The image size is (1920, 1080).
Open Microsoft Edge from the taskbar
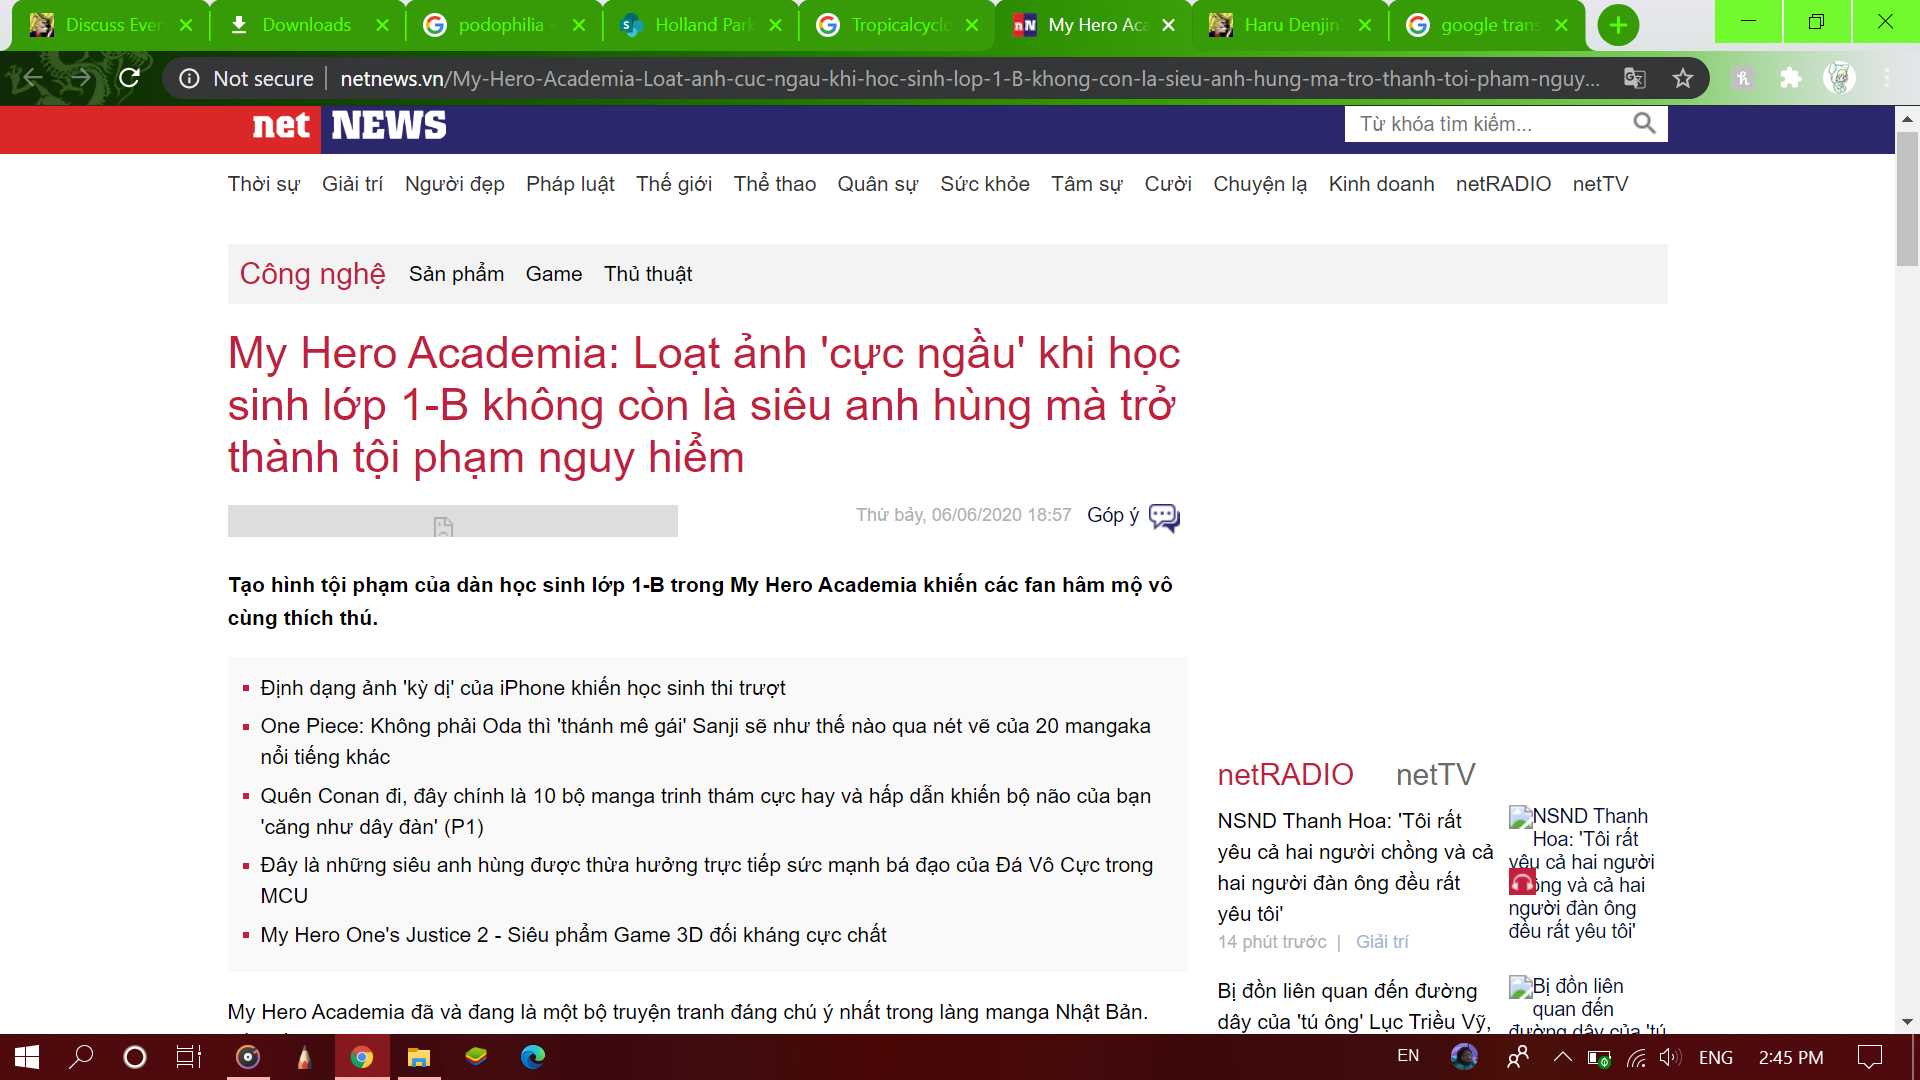532,1057
